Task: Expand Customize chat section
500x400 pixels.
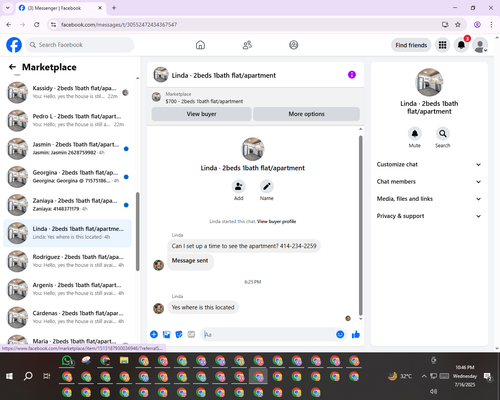Action: (x=429, y=164)
